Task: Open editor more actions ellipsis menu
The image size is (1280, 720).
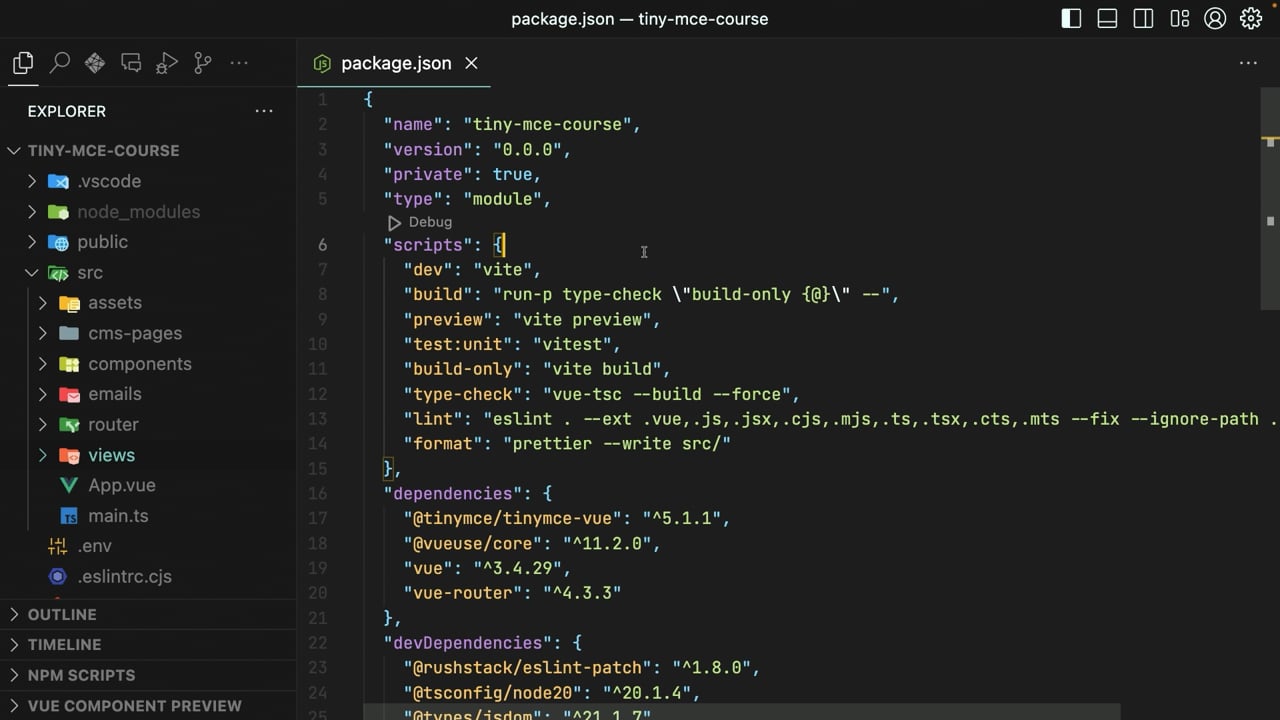Action: (1248, 63)
